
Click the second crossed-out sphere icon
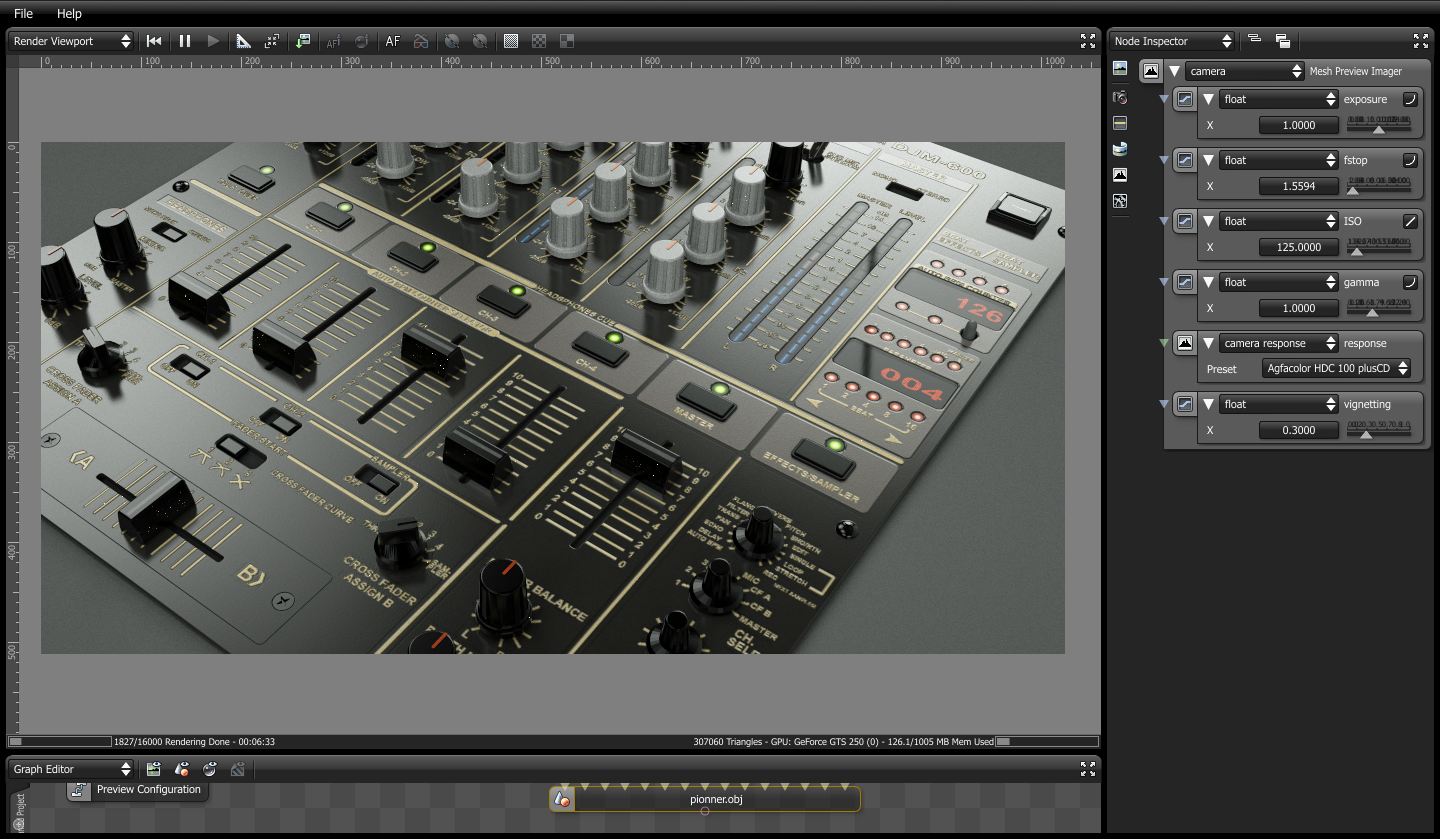pyautogui.click(x=480, y=41)
